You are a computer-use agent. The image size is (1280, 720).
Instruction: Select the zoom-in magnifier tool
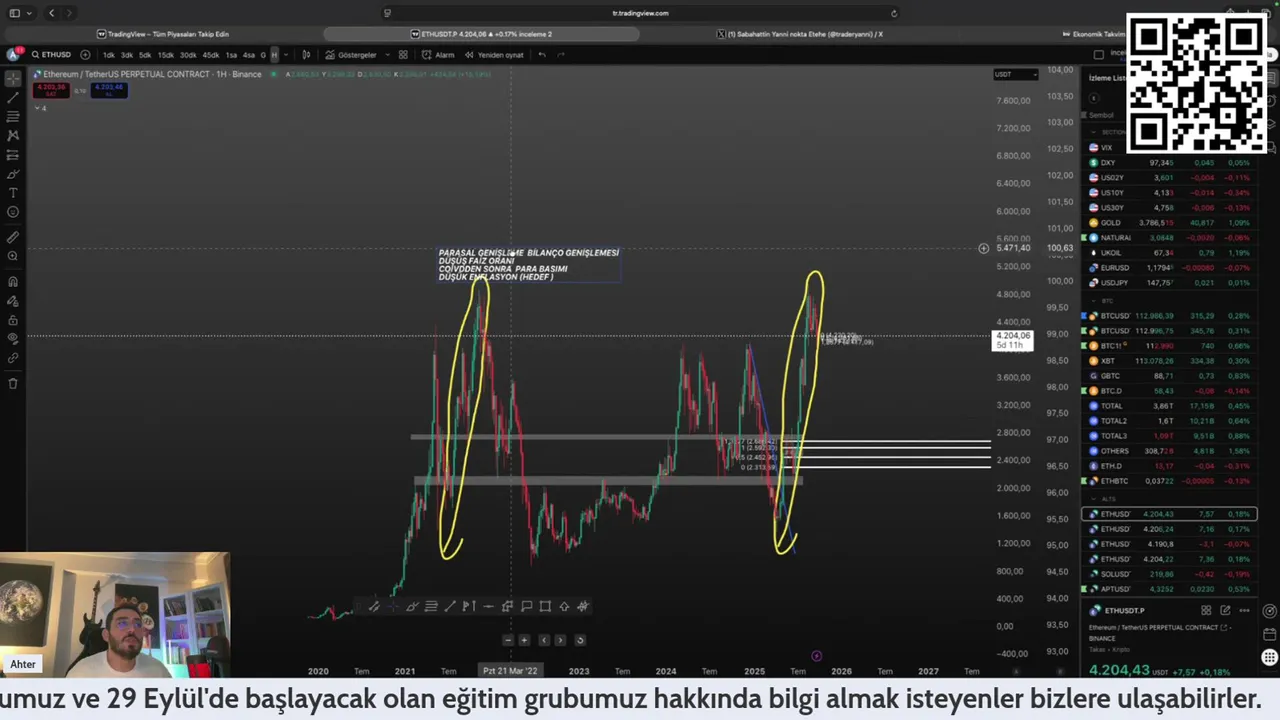point(13,256)
